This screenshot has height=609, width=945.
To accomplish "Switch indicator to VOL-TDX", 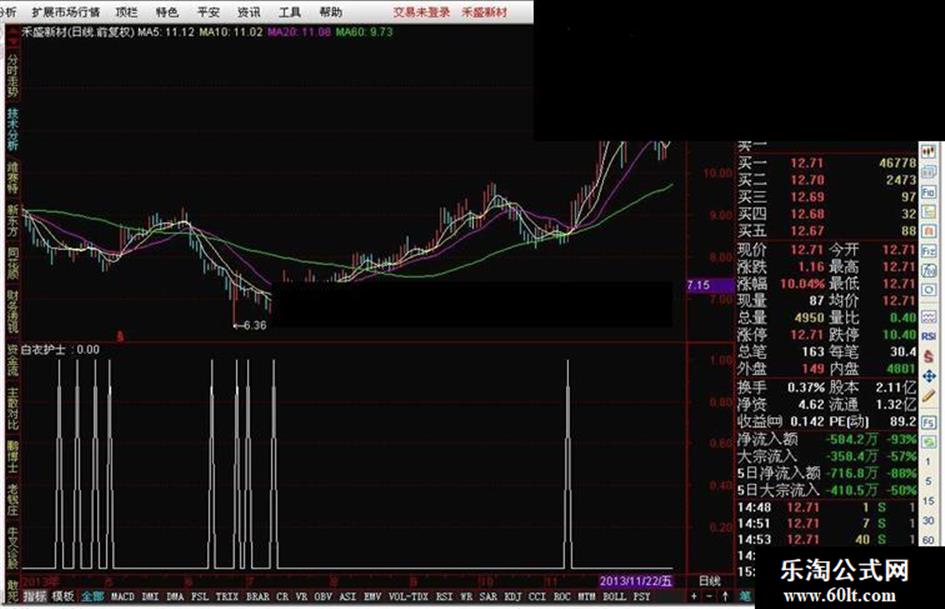I will tap(408, 596).
